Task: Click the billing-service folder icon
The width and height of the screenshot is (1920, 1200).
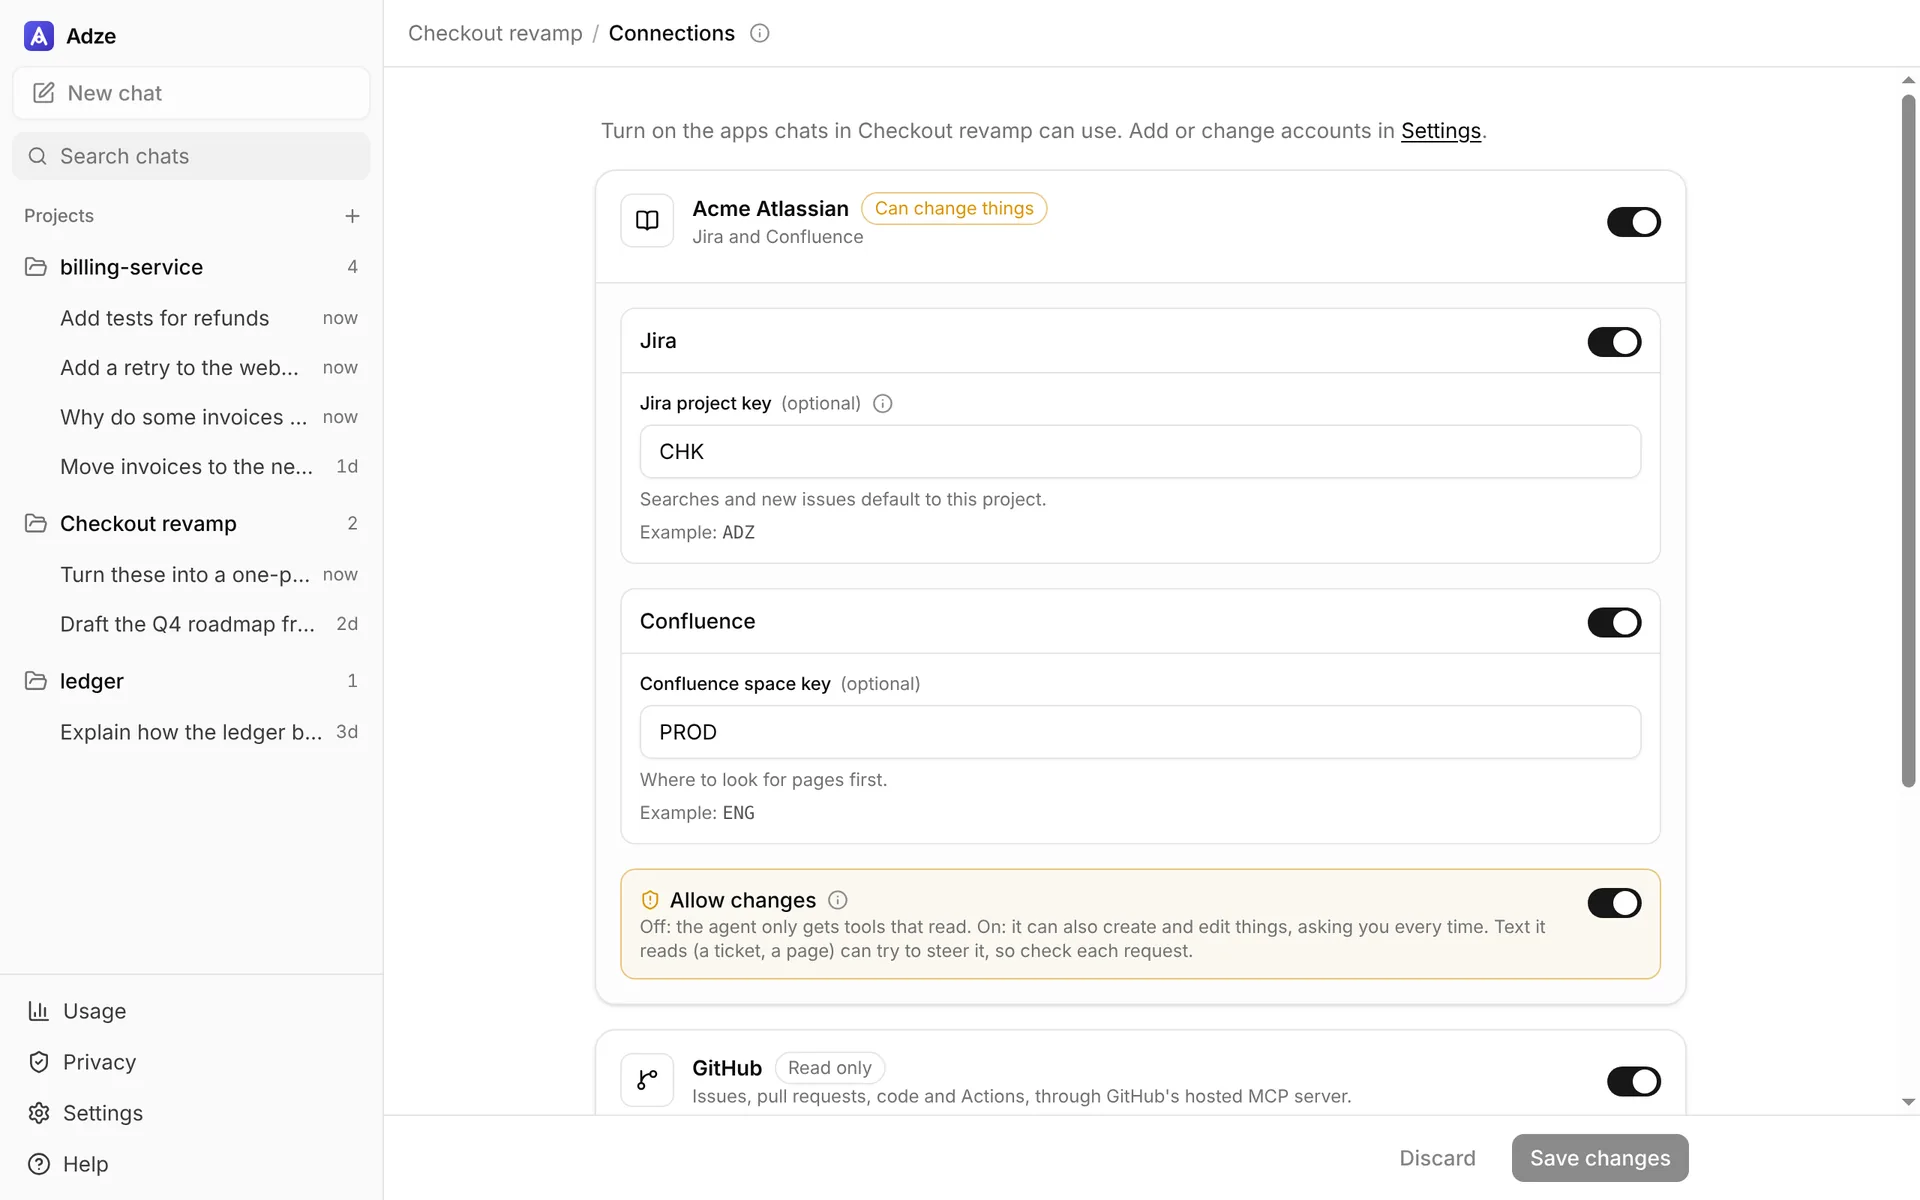Action: click(36, 267)
